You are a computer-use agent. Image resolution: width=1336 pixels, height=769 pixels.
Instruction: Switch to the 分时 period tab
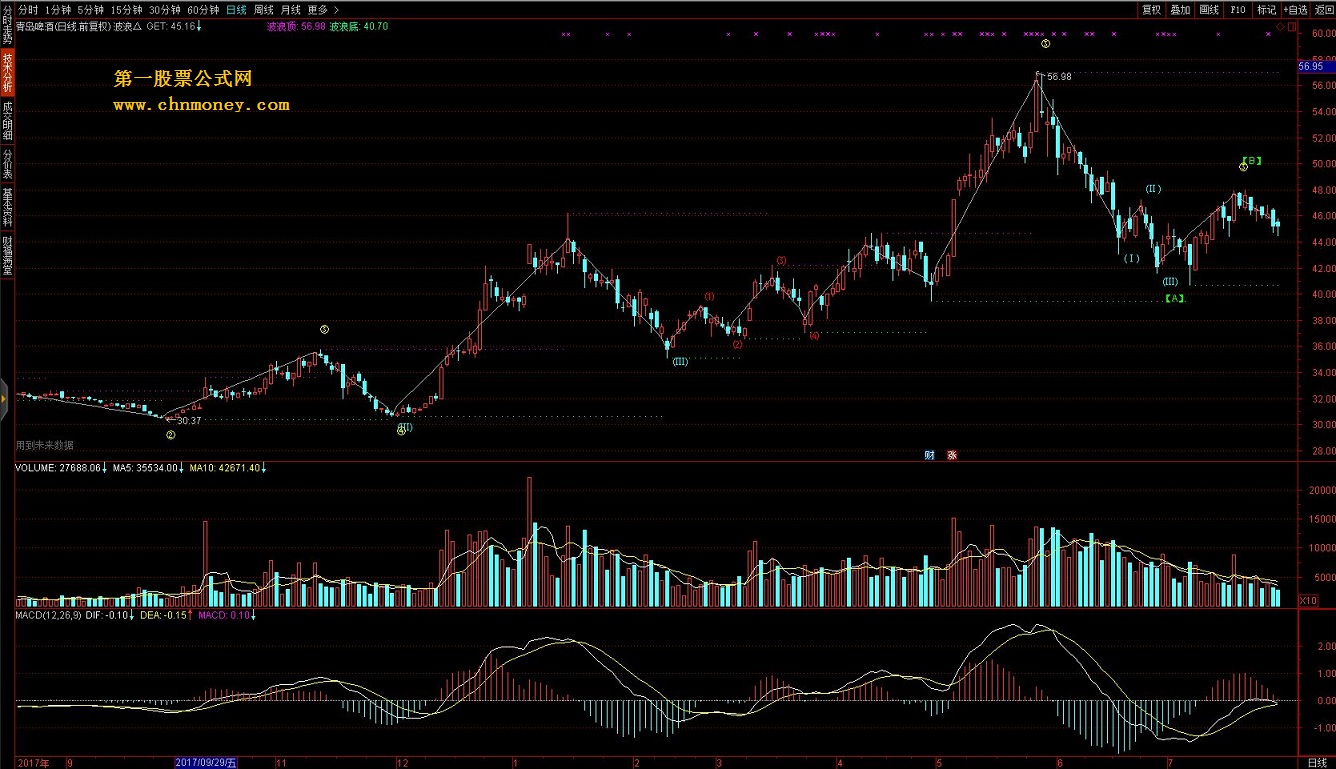coord(29,9)
